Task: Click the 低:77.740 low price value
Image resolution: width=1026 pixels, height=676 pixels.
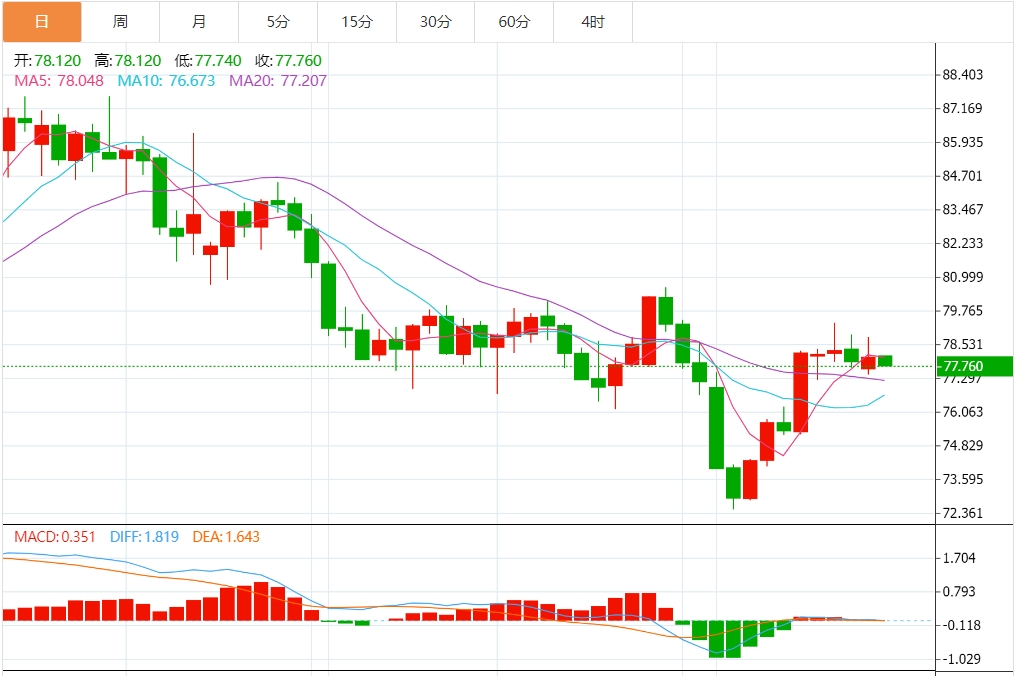Action: 208,61
